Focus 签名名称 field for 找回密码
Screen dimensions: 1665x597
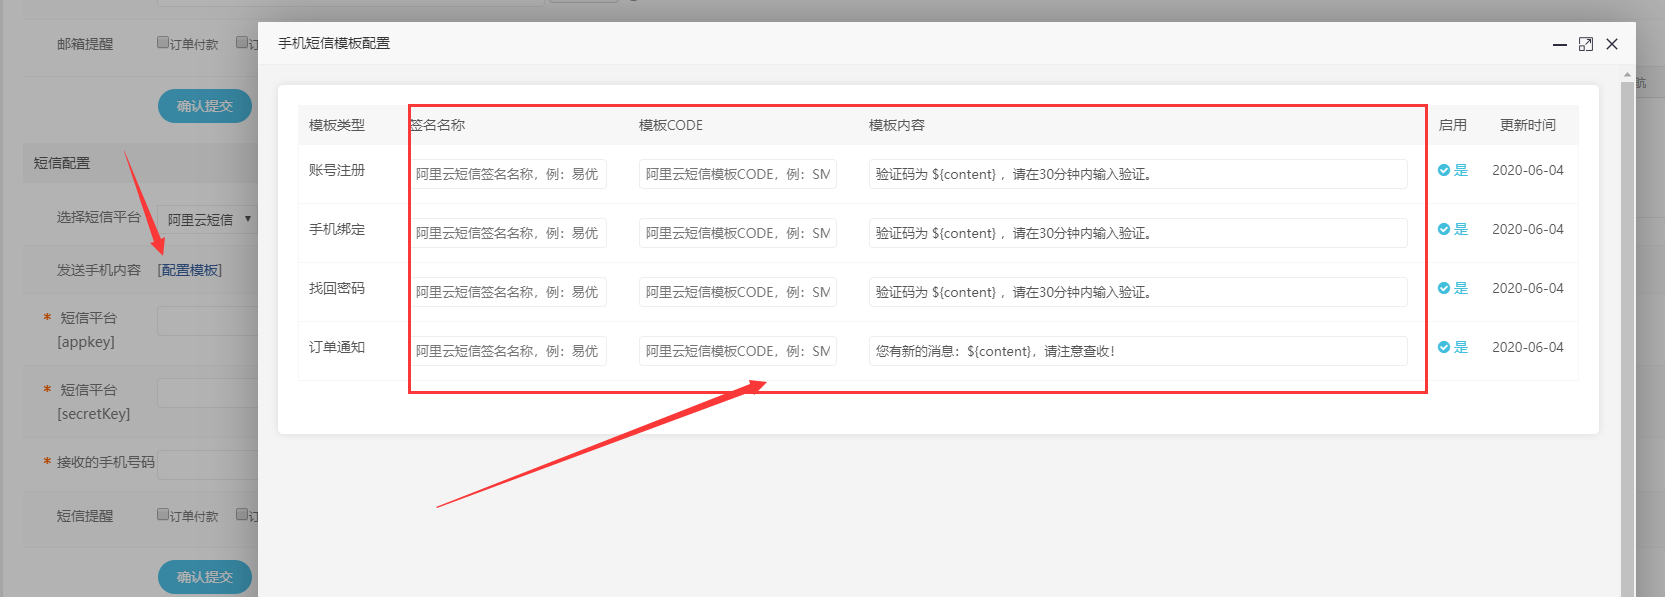(x=508, y=292)
